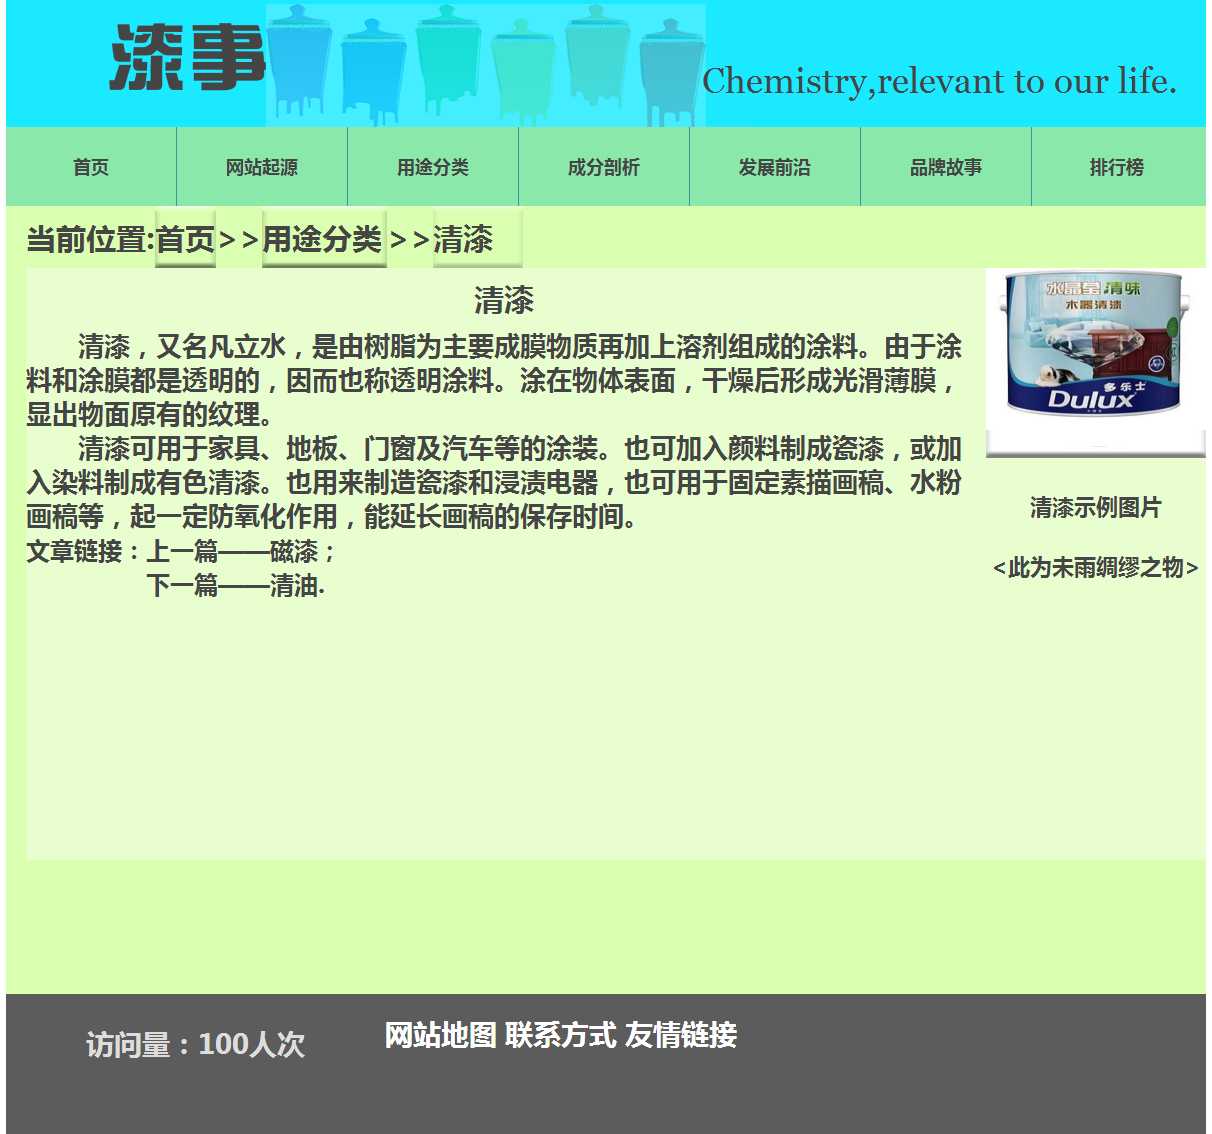Select the 品牌故事 navigation item
The height and width of the screenshot is (1134, 1212).
(x=946, y=167)
